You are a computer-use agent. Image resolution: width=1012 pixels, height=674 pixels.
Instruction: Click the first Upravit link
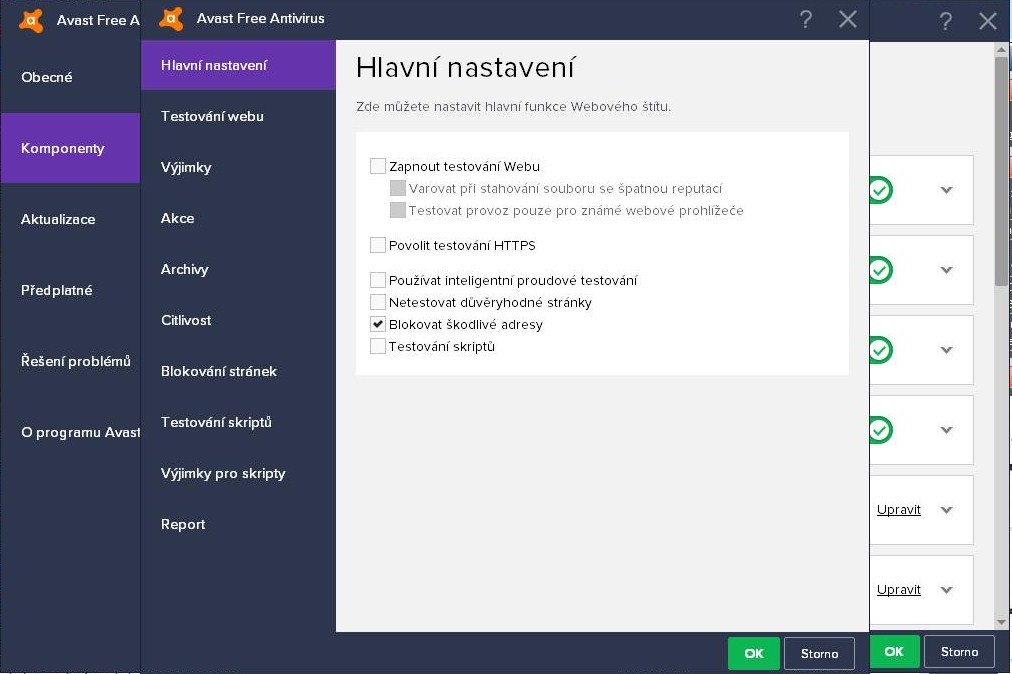tap(898, 509)
